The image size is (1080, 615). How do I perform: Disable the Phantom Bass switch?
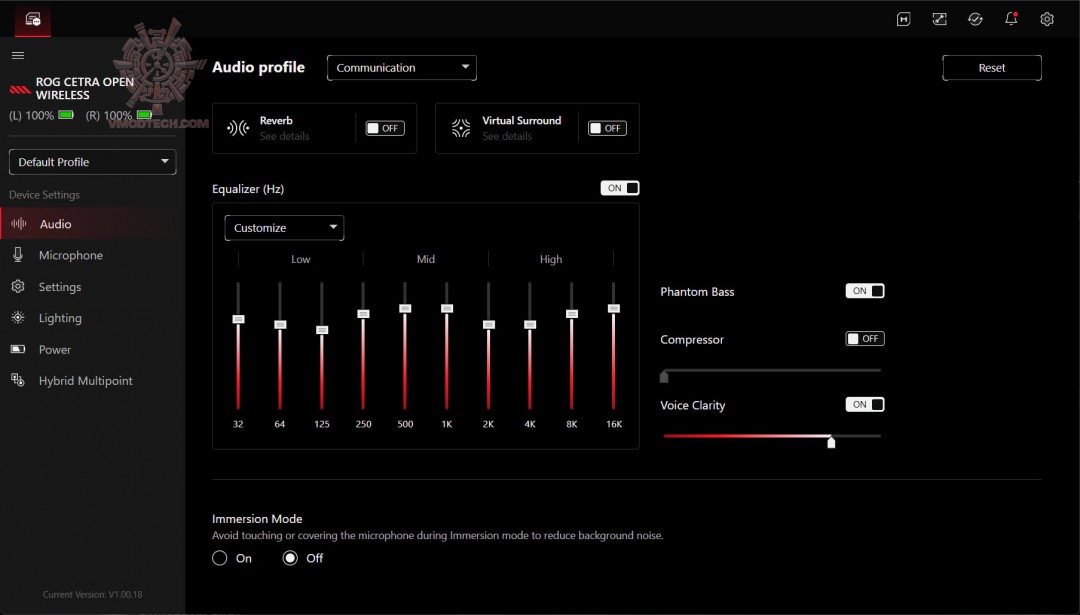click(x=865, y=291)
